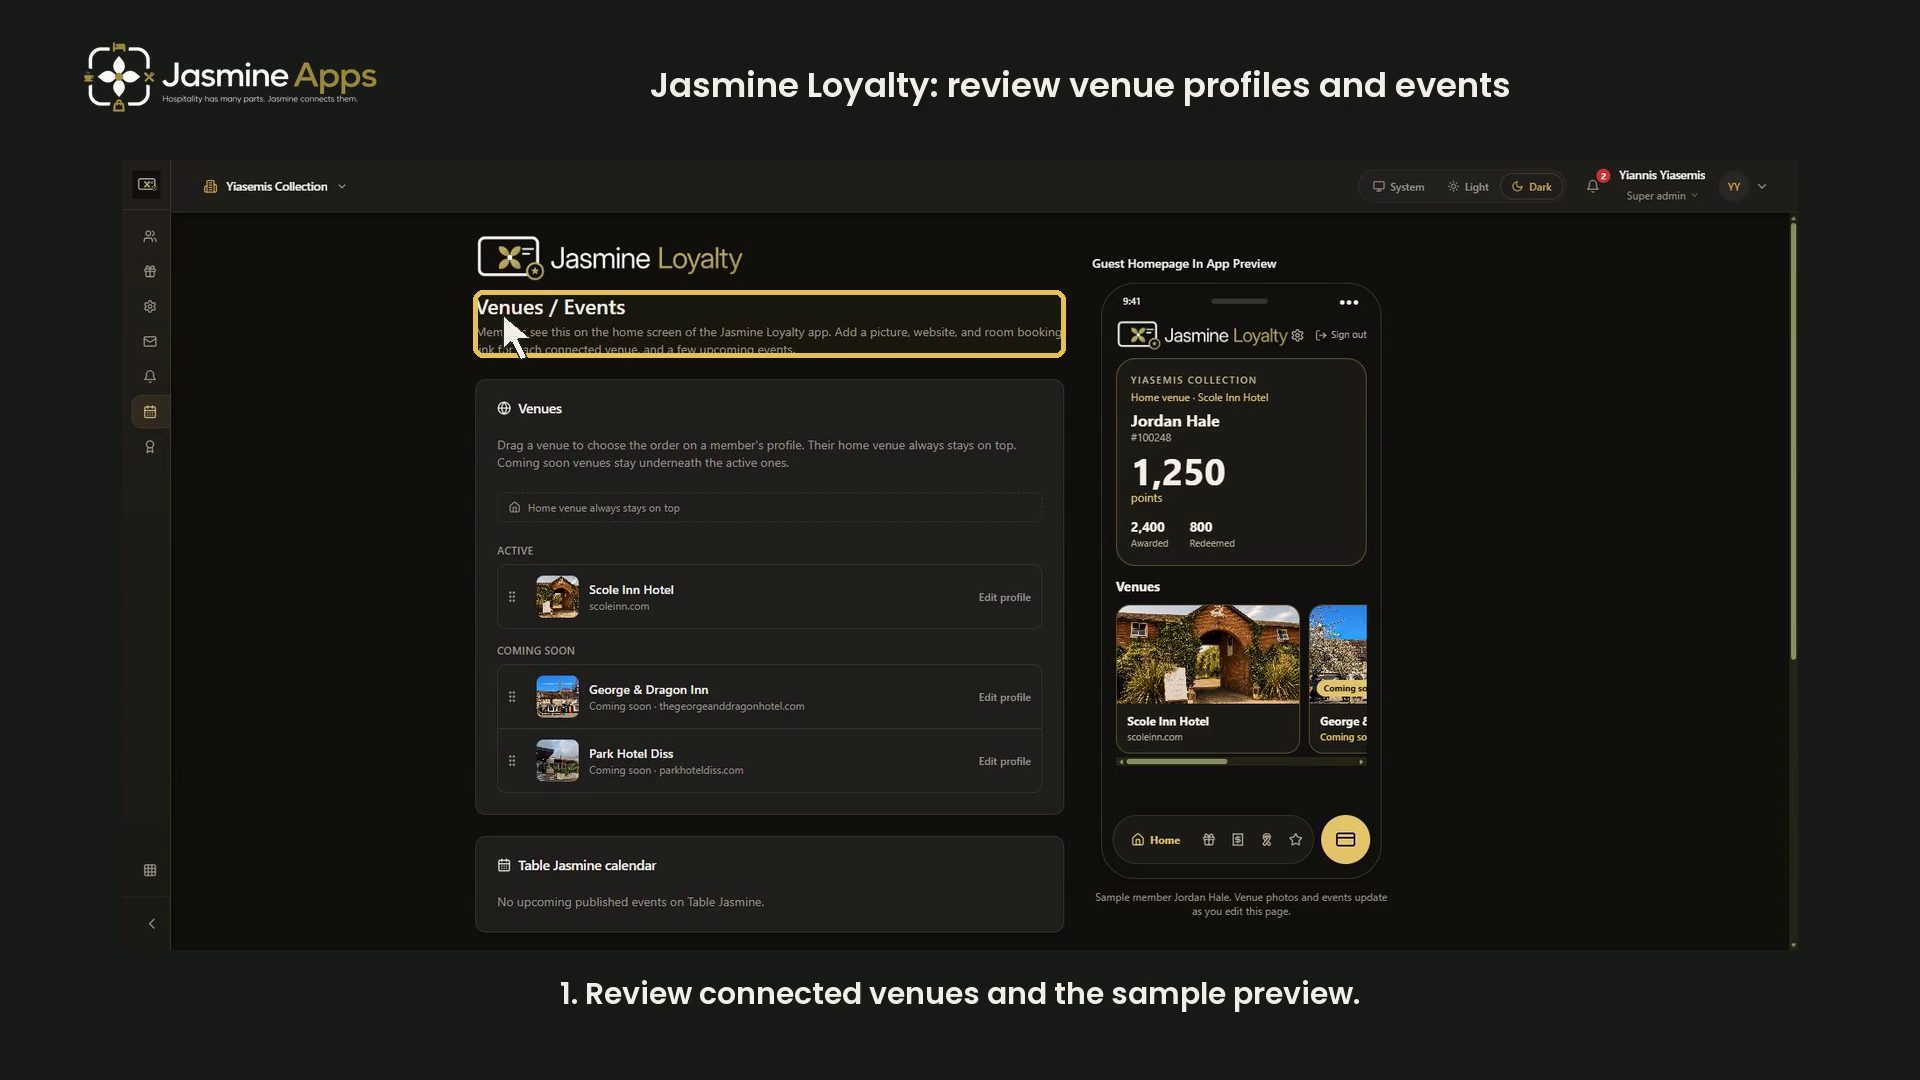Open the bell icon in the left sidebar
Screen dimensions: 1920x1080
150,377
